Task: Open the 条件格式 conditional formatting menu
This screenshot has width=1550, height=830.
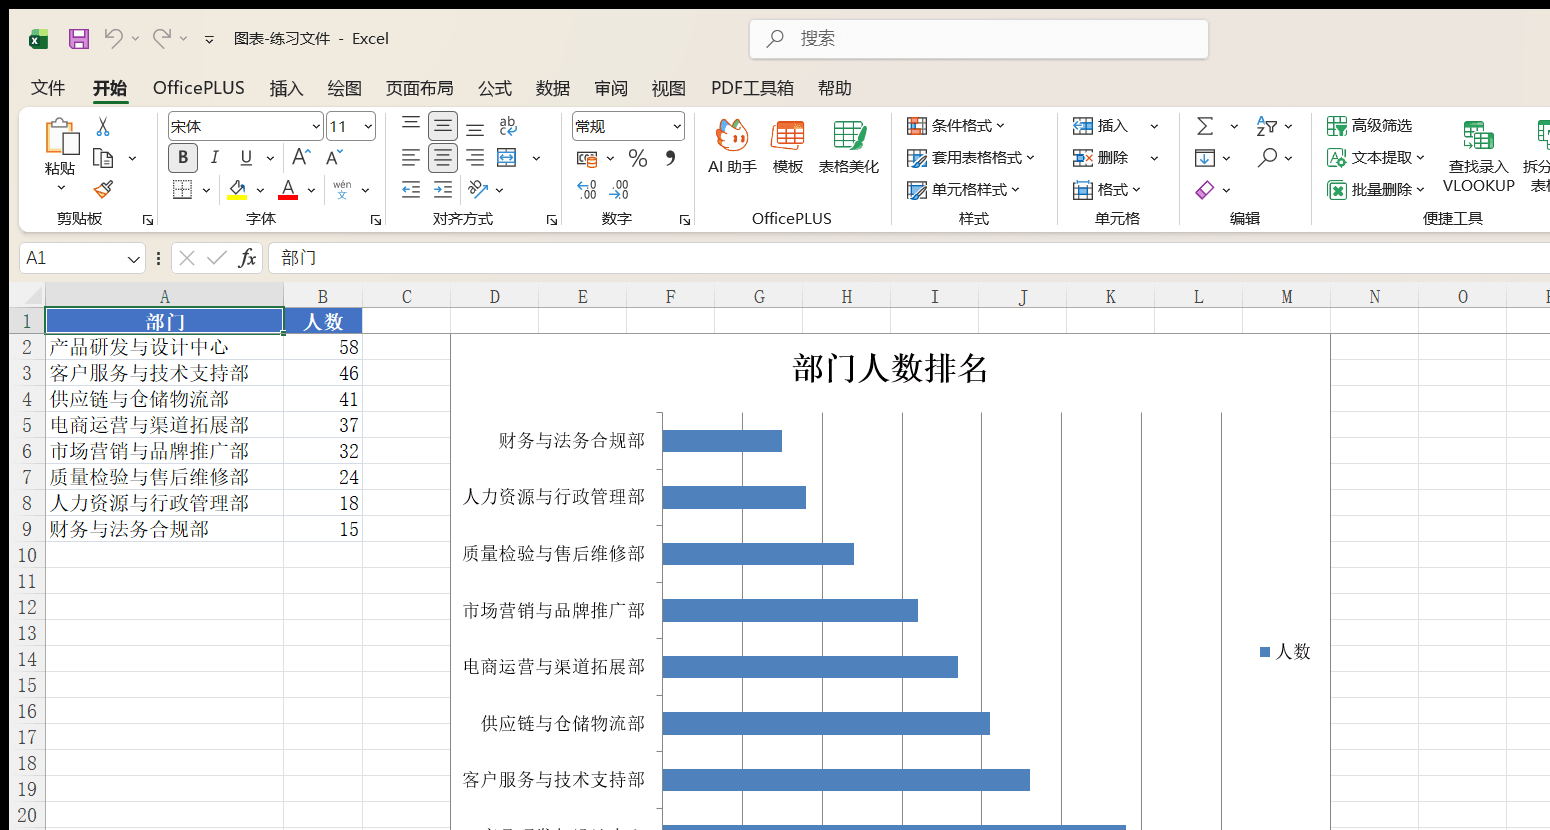Action: point(956,126)
